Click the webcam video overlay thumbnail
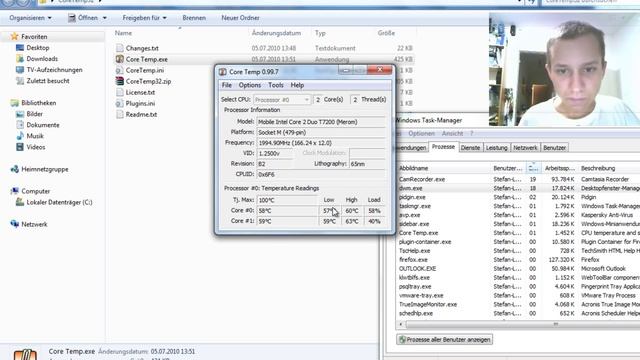The image size is (640, 360). (x=564, y=69)
